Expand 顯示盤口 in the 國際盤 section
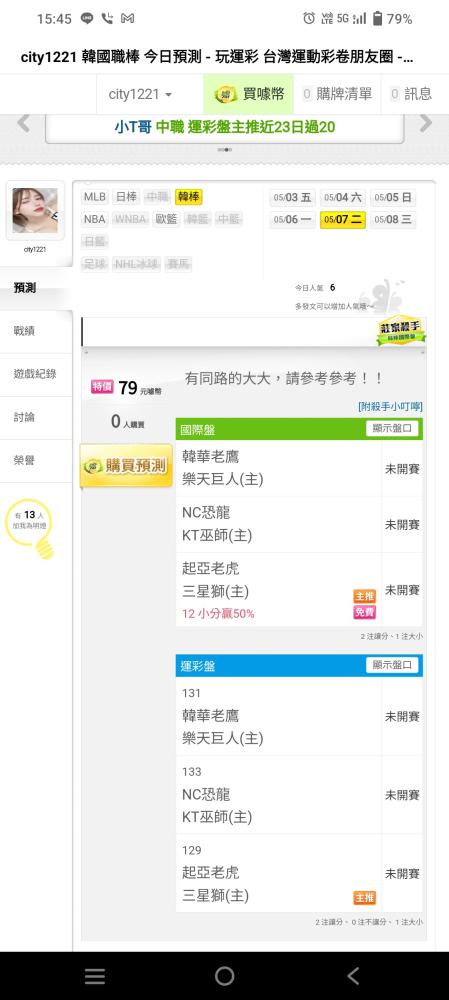Screen dimensions: 449x1000 (392, 429)
